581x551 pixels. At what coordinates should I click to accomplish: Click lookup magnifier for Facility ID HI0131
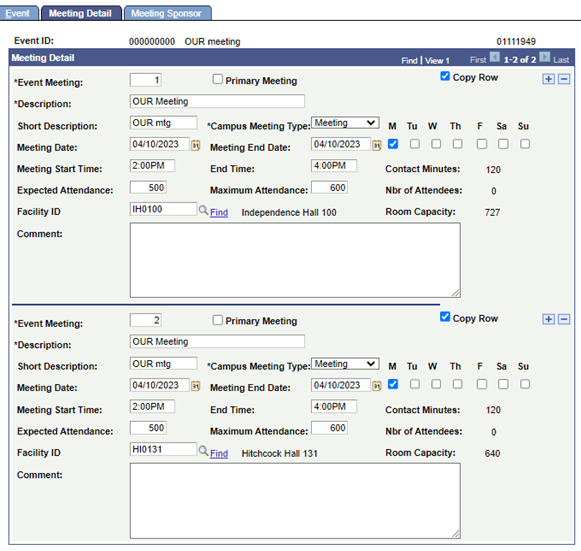[x=203, y=451]
